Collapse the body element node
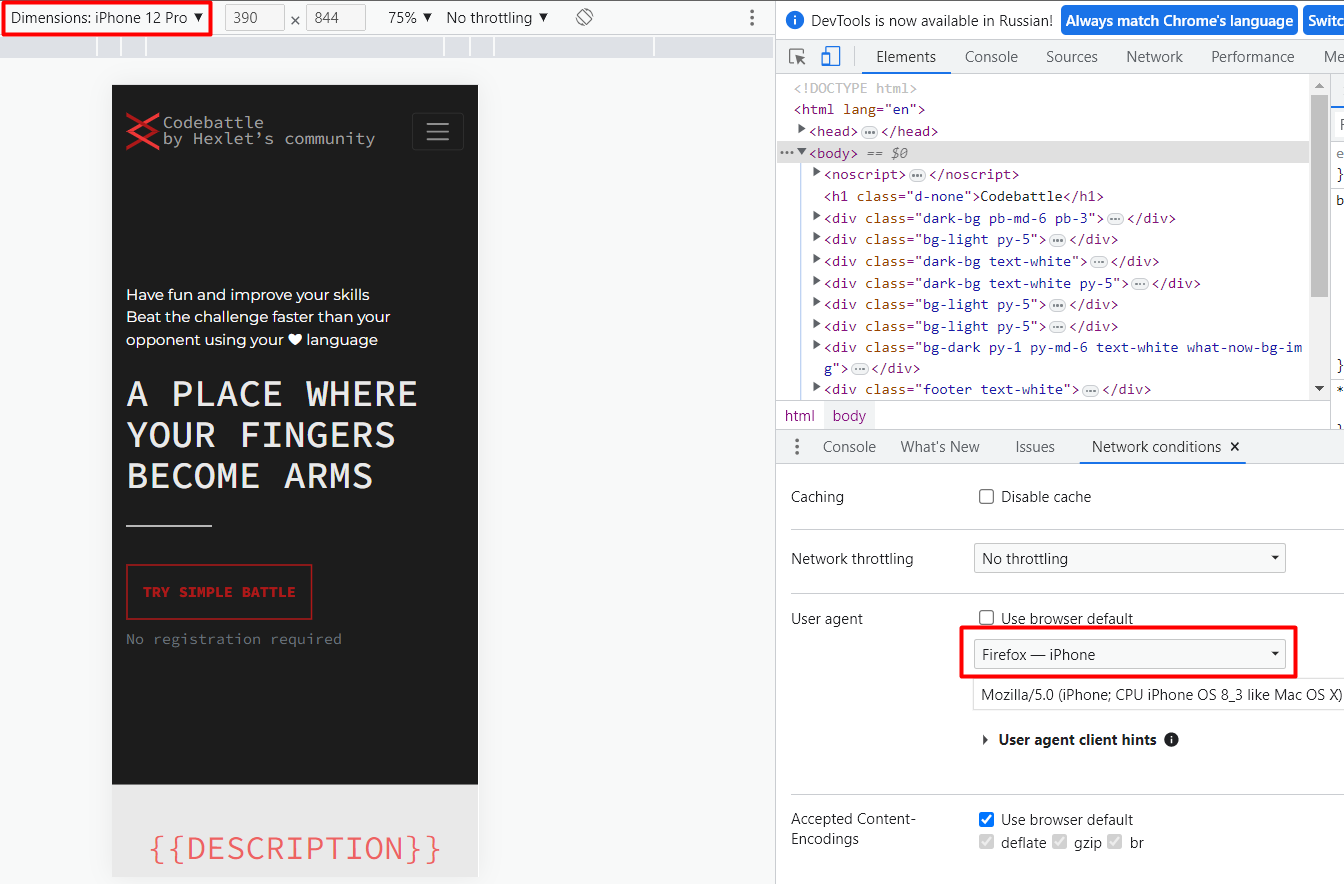The width and height of the screenshot is (1344, 884). click(x=802, y=152)
